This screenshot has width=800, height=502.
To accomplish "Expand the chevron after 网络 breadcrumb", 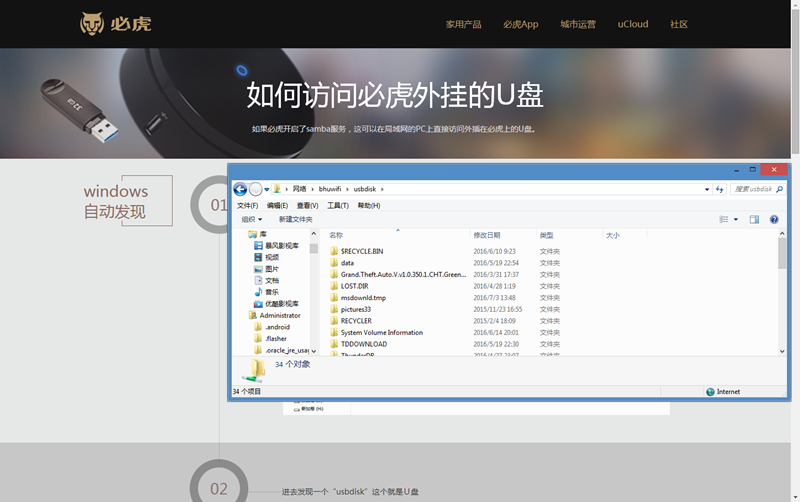I will tap(313, 189).
